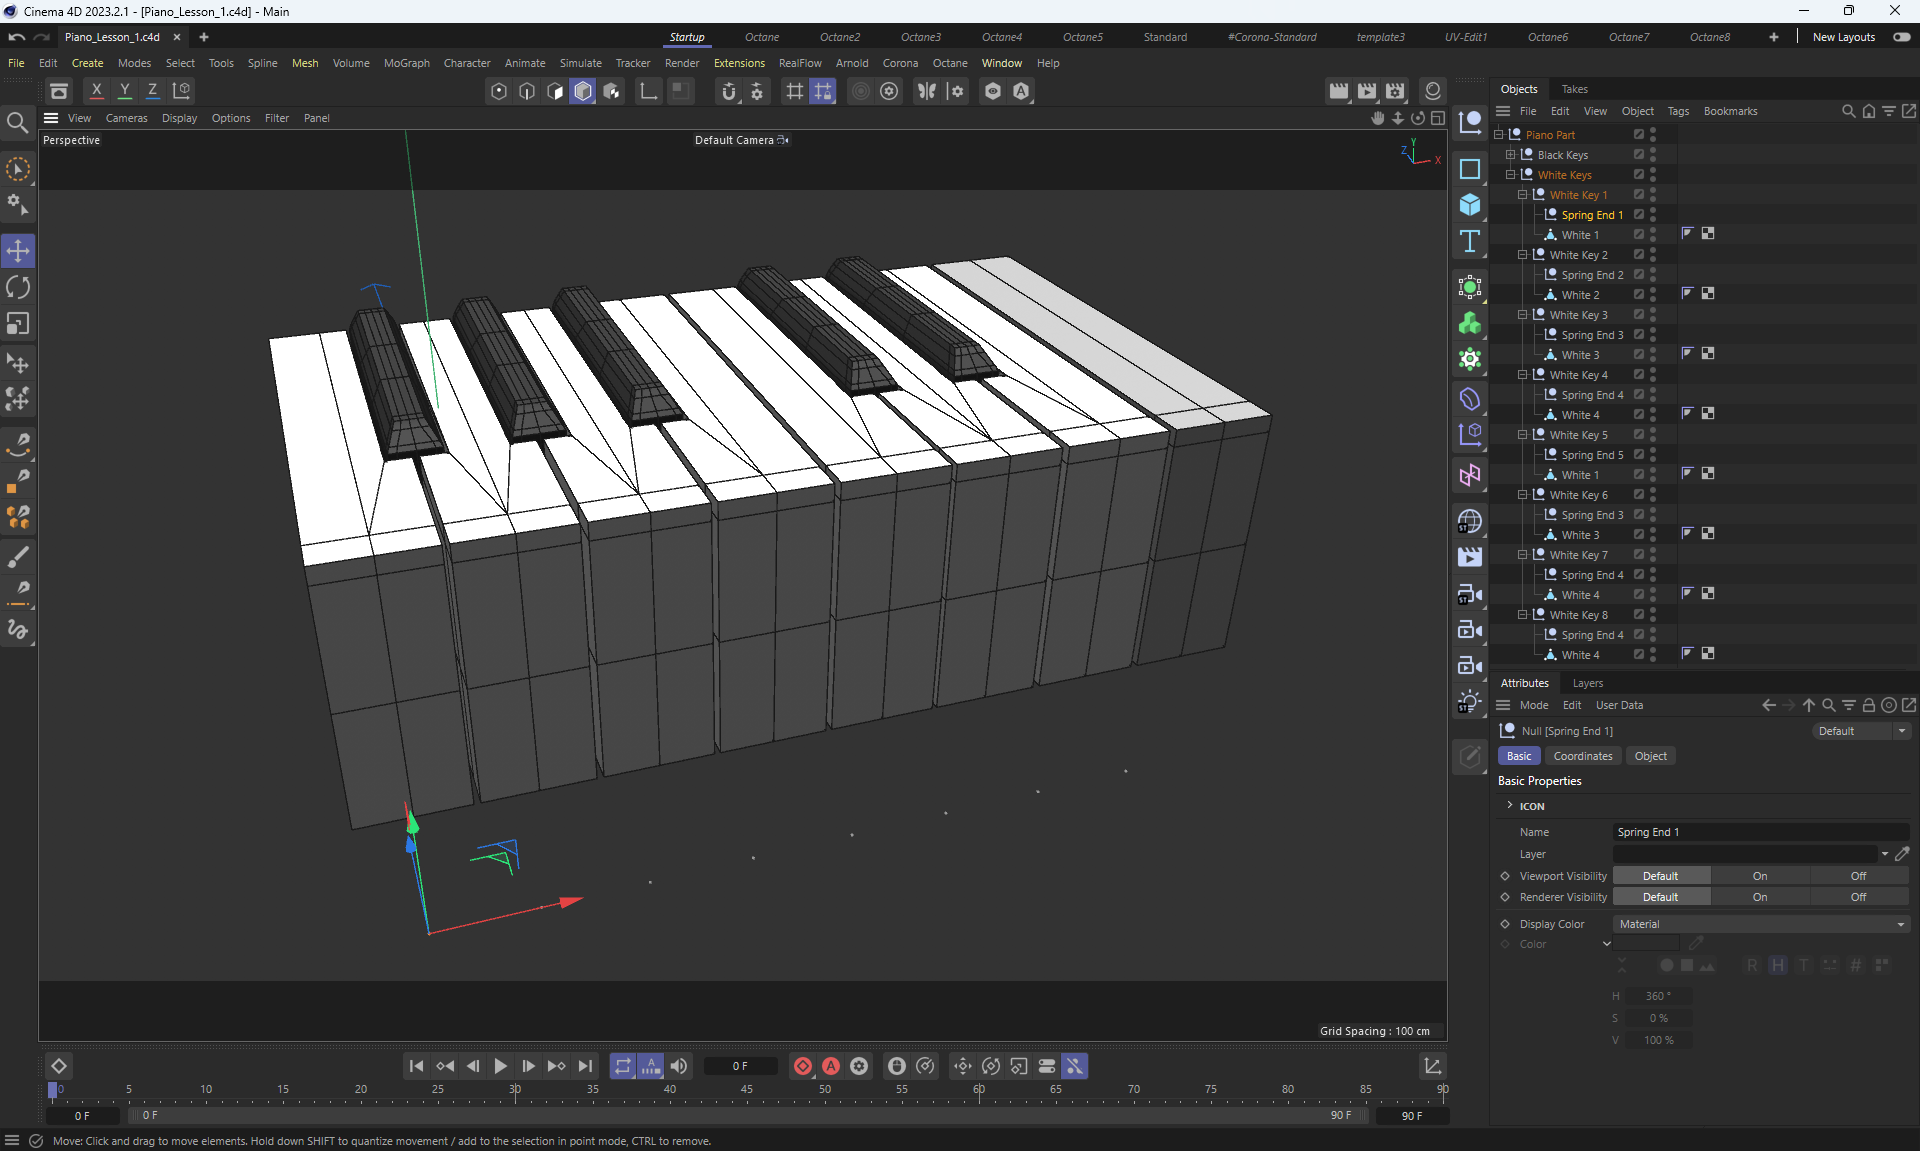Jump to the end of animation
This screenshot has height=1151, width=1920.
coord(585,1066)
